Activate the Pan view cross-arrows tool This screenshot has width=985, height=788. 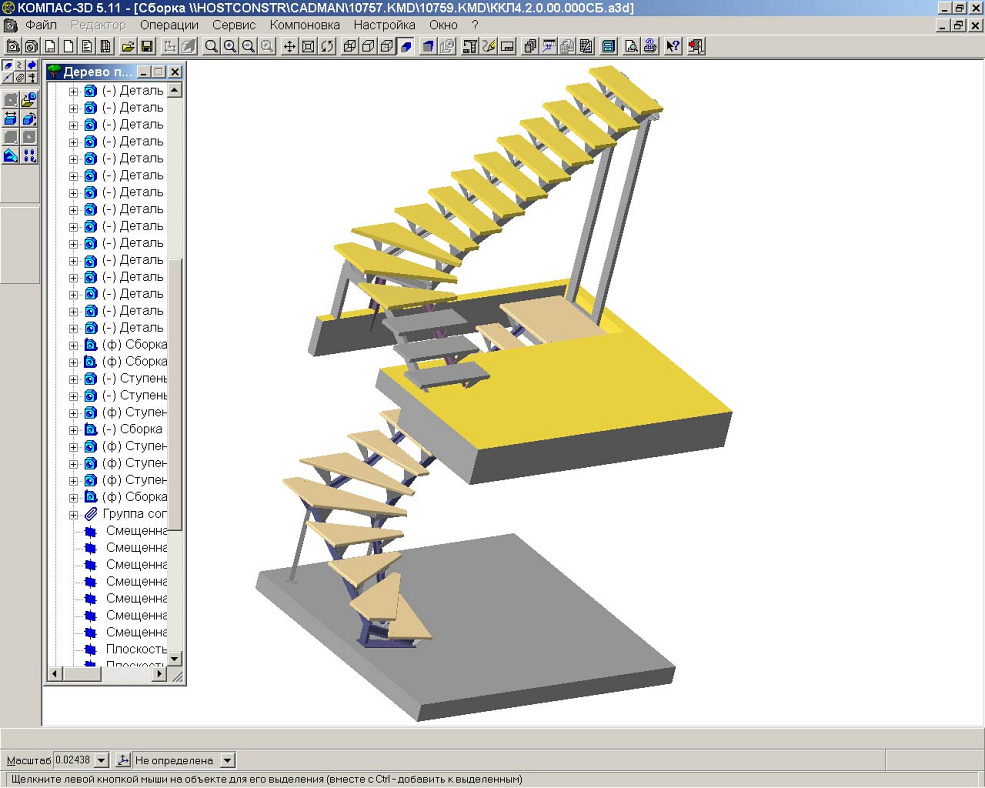tap(290, 46)
